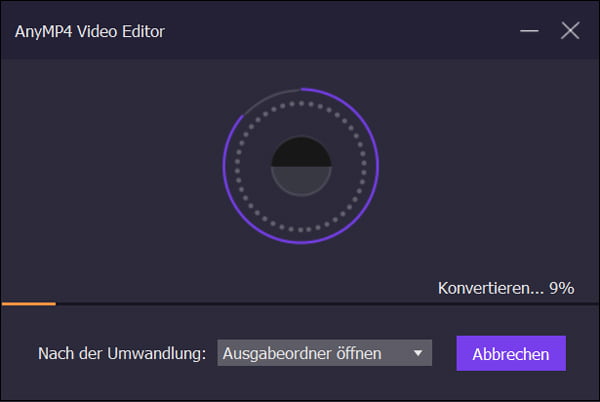
Task: Click the Nach der Umwandlung label
Action: pos(122,354)
